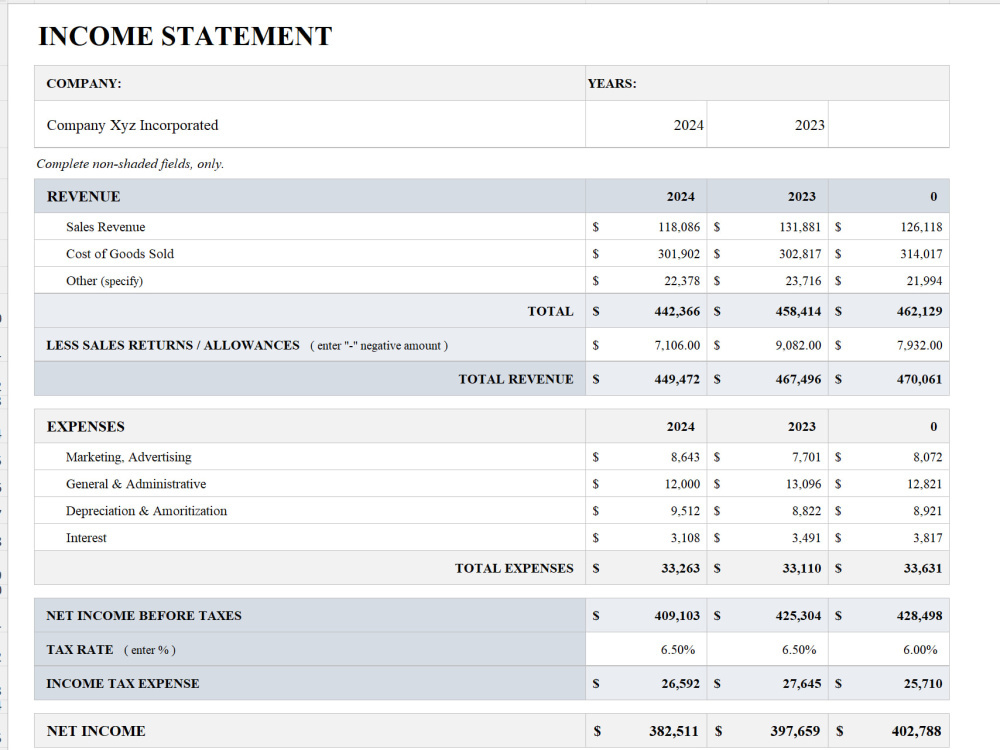1000x750 pixels.
Task: Select the company name cell 'Company Xyz Incorporated'
Action: pos(310,124)
